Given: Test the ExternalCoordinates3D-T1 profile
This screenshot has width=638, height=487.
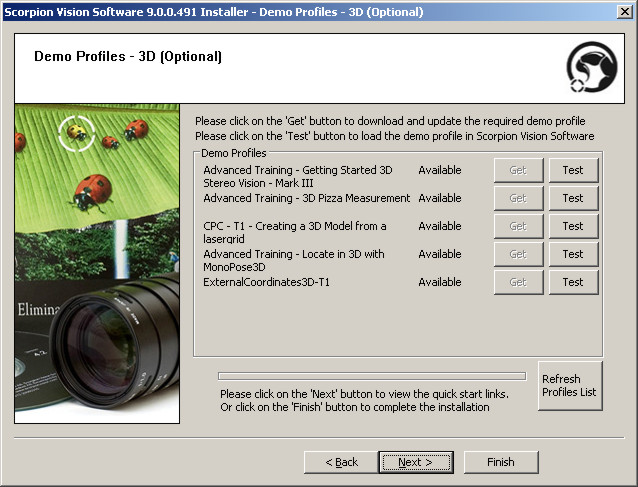Looking at the screenshot, I should pos(573,282).
